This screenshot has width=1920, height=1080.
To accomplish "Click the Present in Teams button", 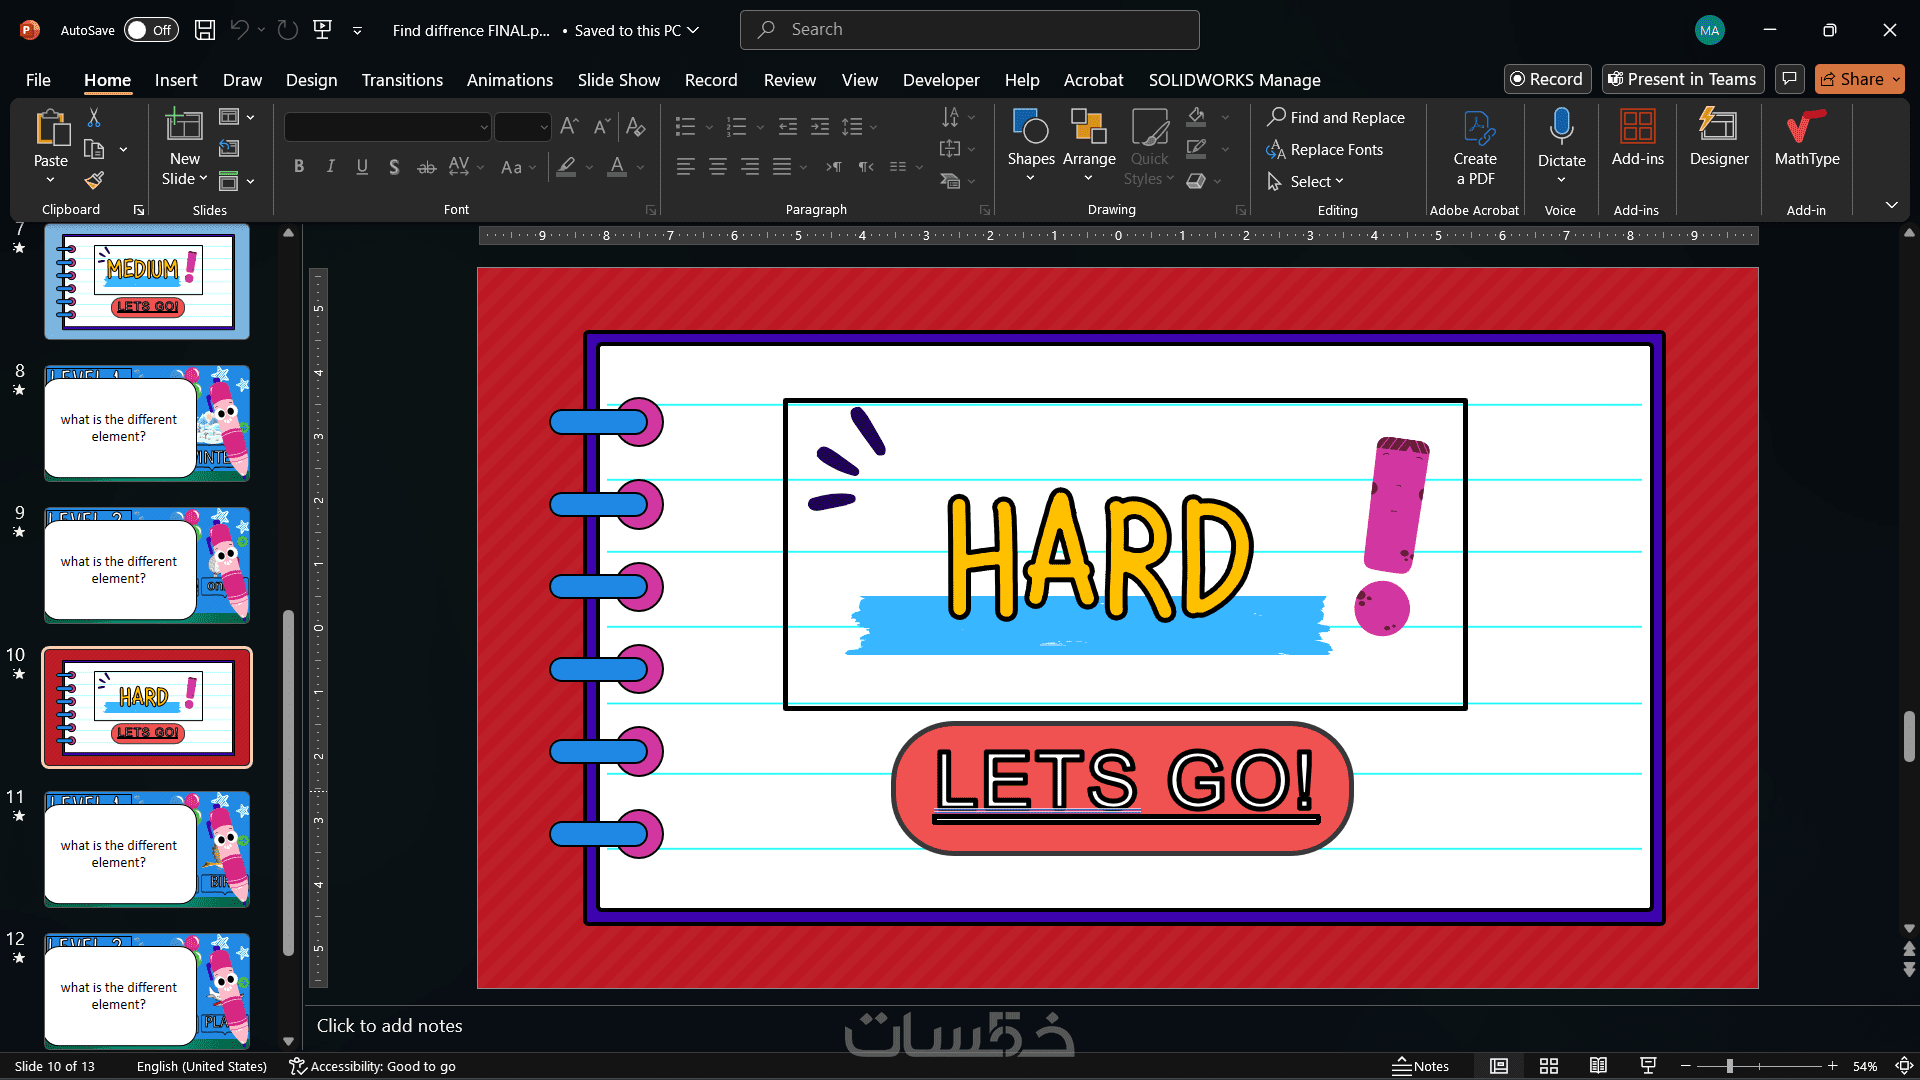I will click(x=1682, y=79).
